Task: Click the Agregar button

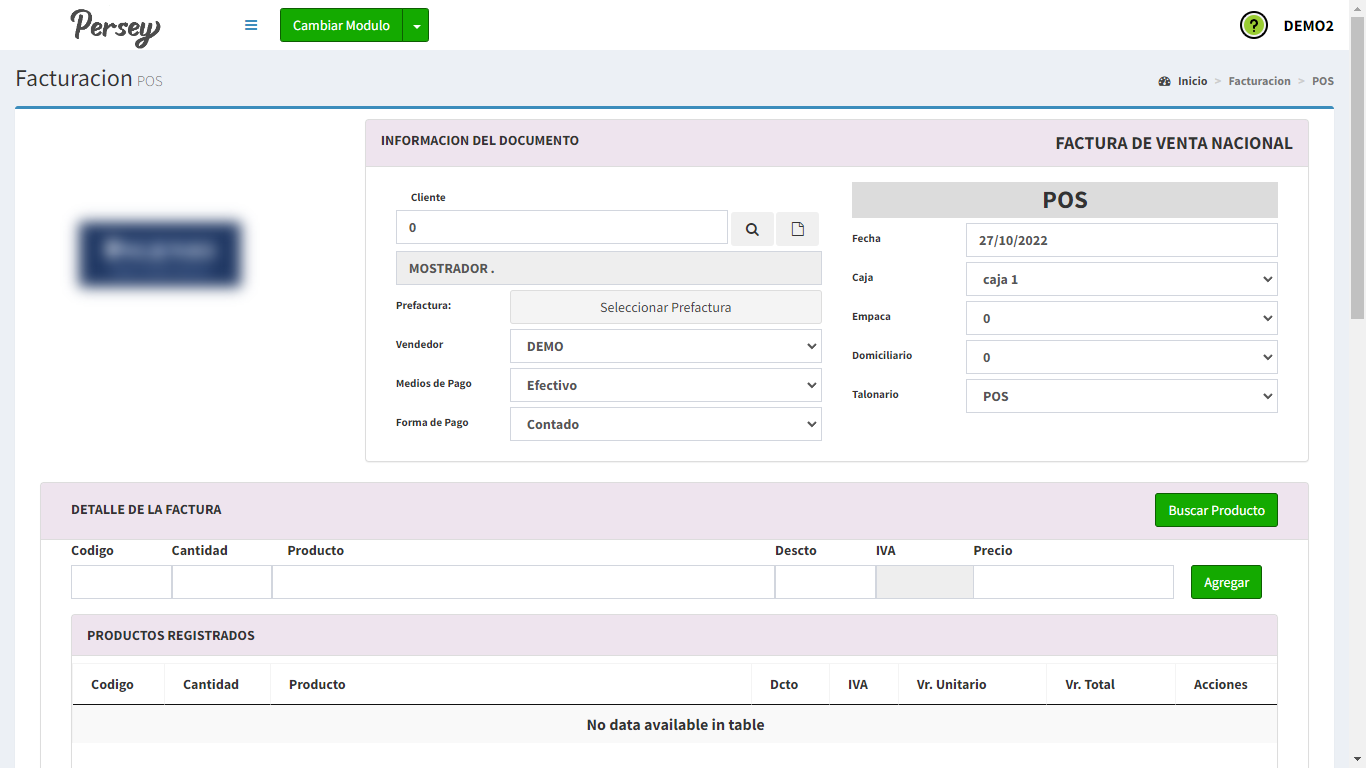Action: pos(1226,582)
